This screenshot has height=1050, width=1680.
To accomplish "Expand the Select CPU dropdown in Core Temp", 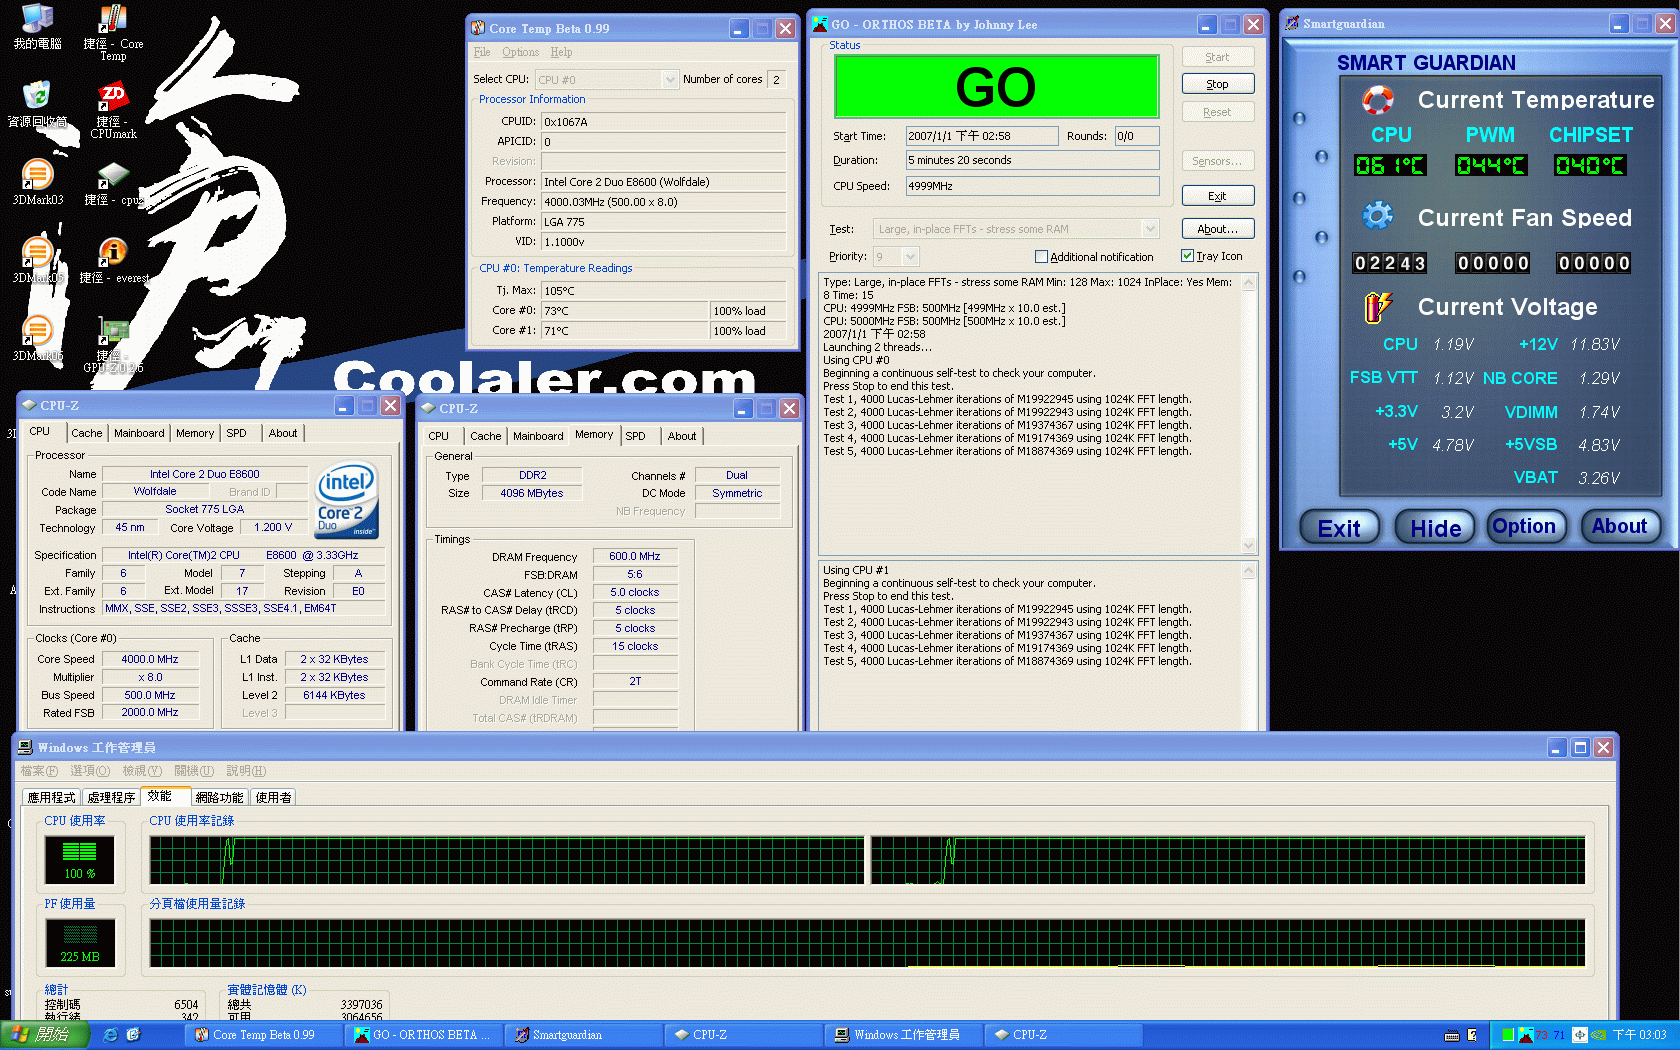I will [x=670, y=79].
